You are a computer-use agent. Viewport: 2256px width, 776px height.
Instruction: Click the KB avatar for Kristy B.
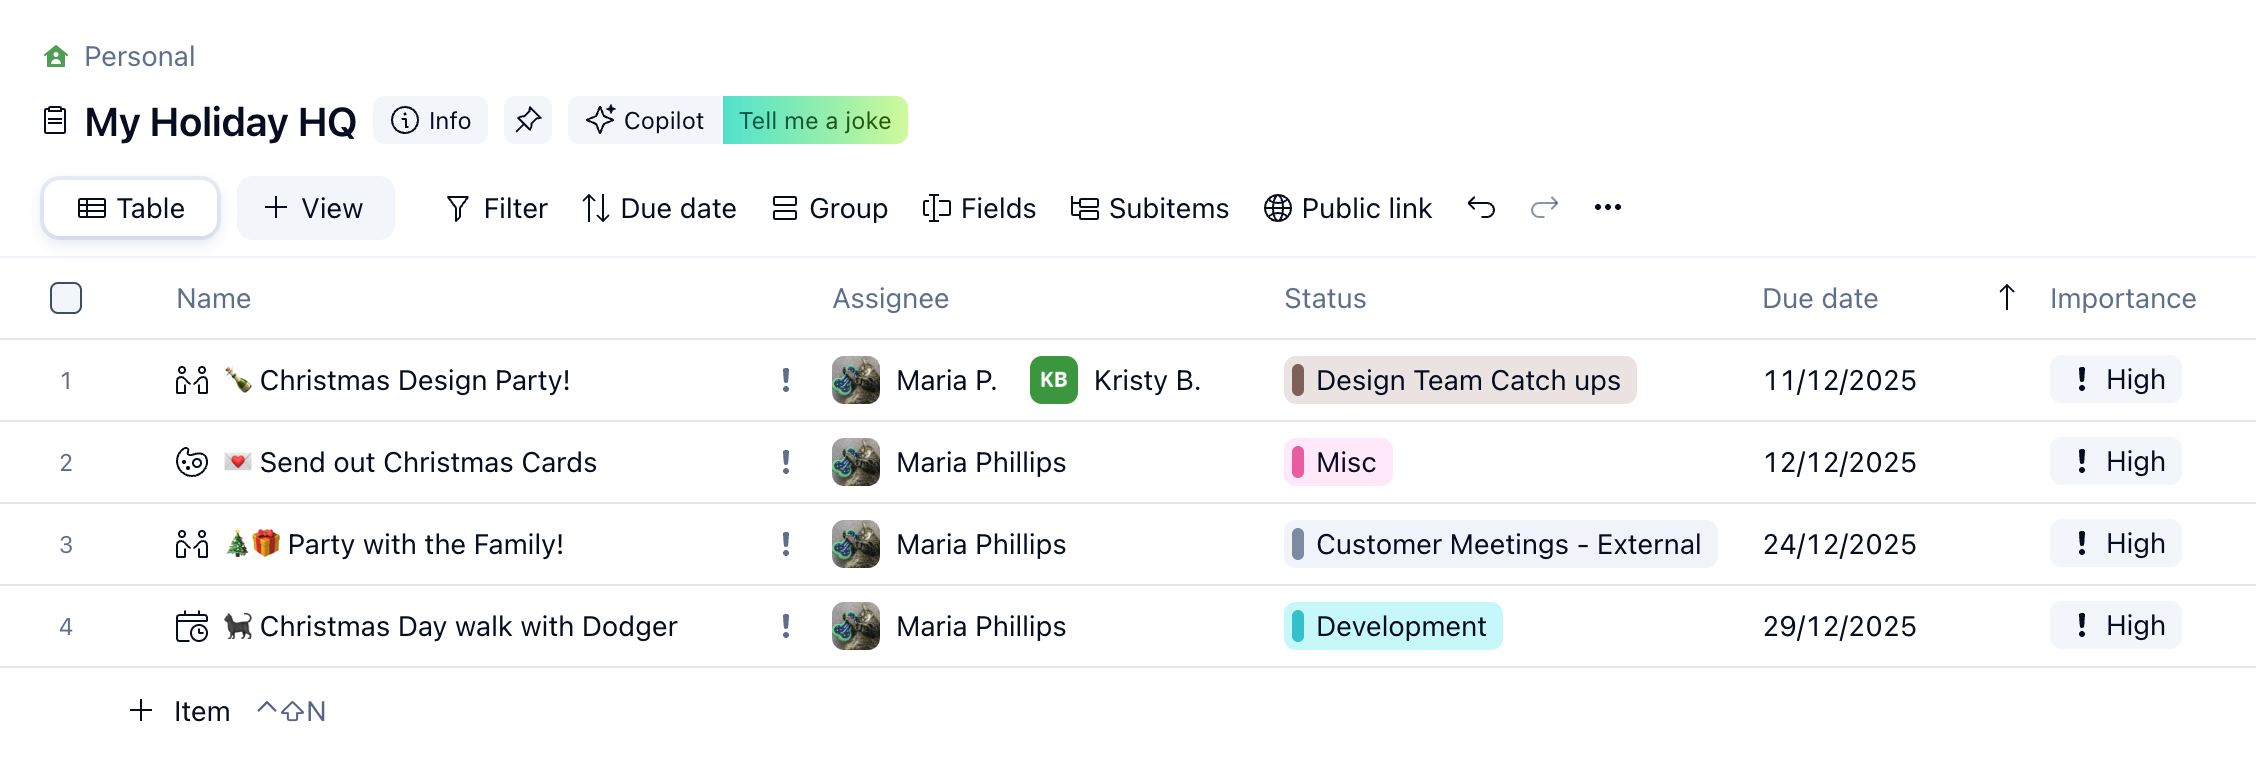(x=1053, y=380)
